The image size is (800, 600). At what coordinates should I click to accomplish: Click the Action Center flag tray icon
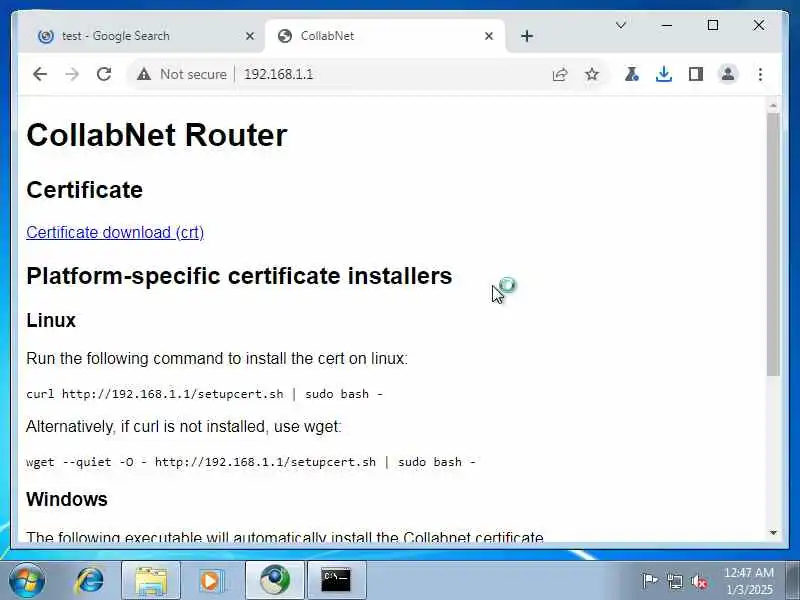[x=649, y=581]
